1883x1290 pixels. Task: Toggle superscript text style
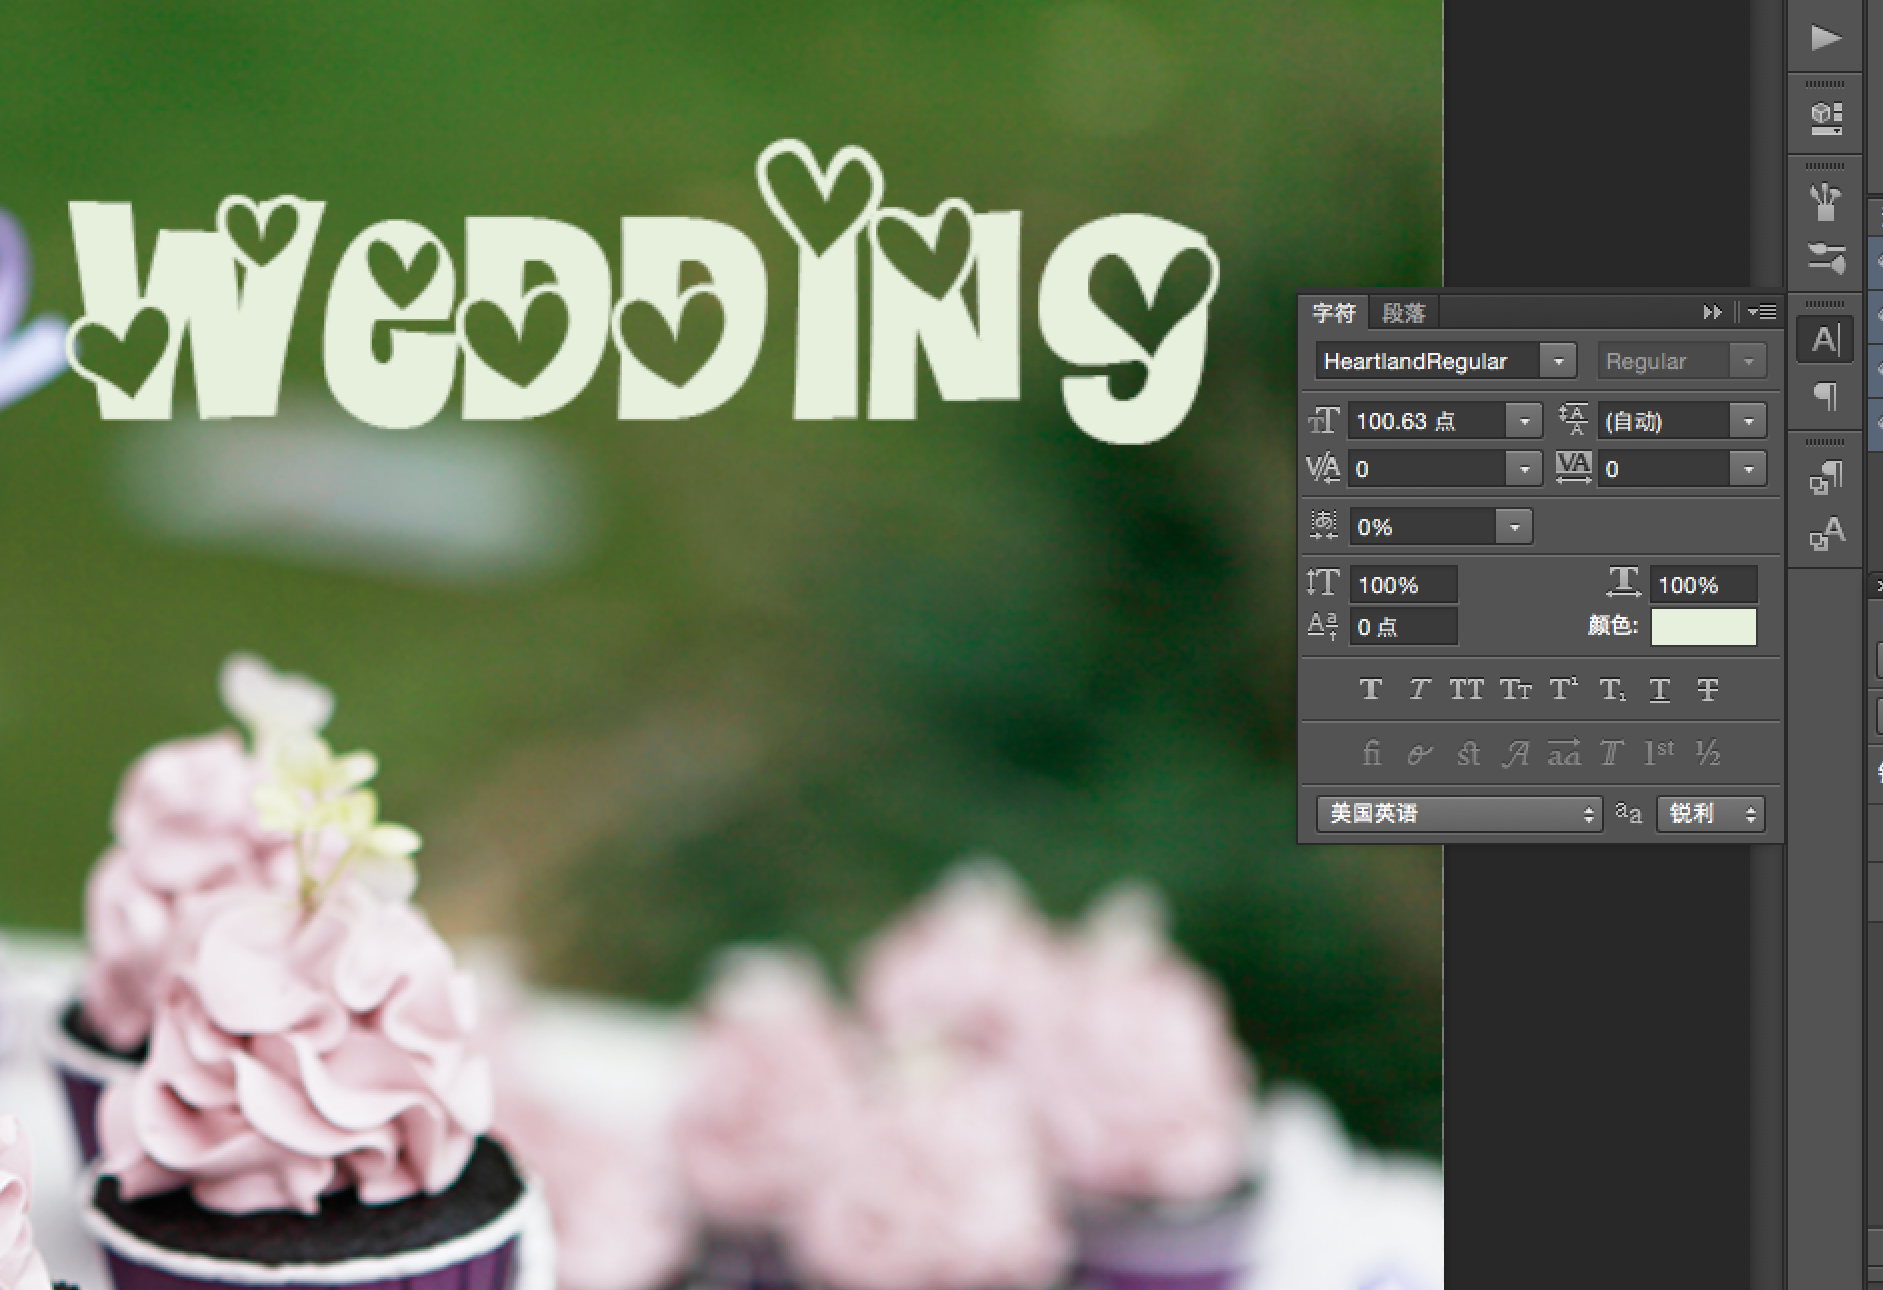point(1563,689)
